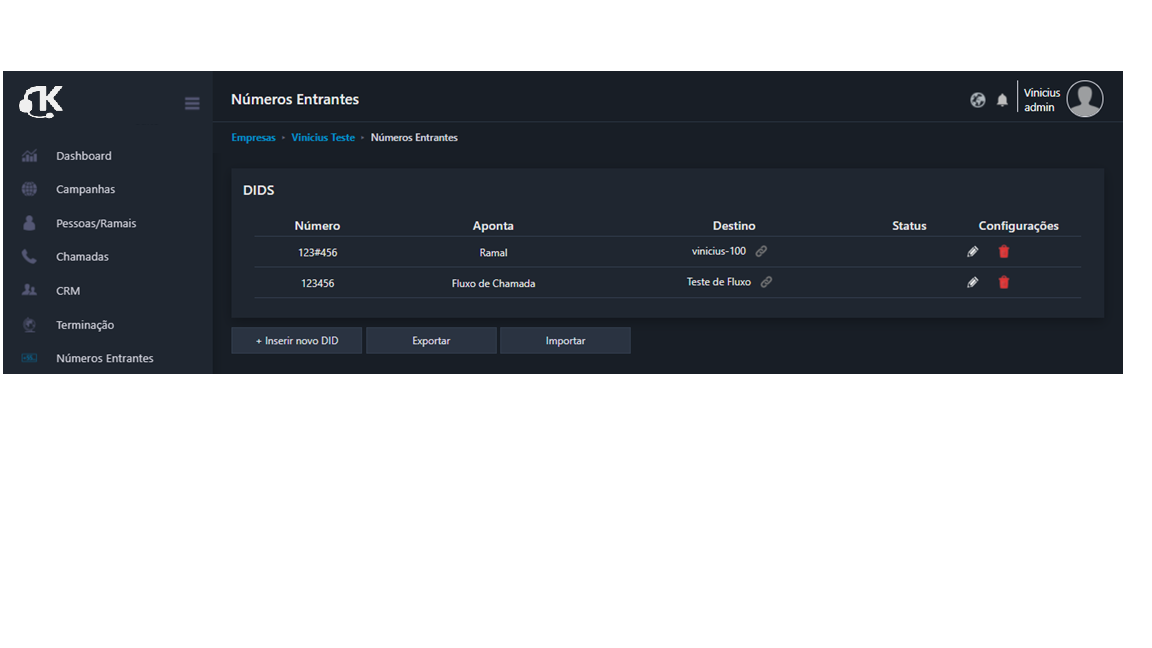
Task: Click the Chamadas phone icon
Action: point(29,256)
